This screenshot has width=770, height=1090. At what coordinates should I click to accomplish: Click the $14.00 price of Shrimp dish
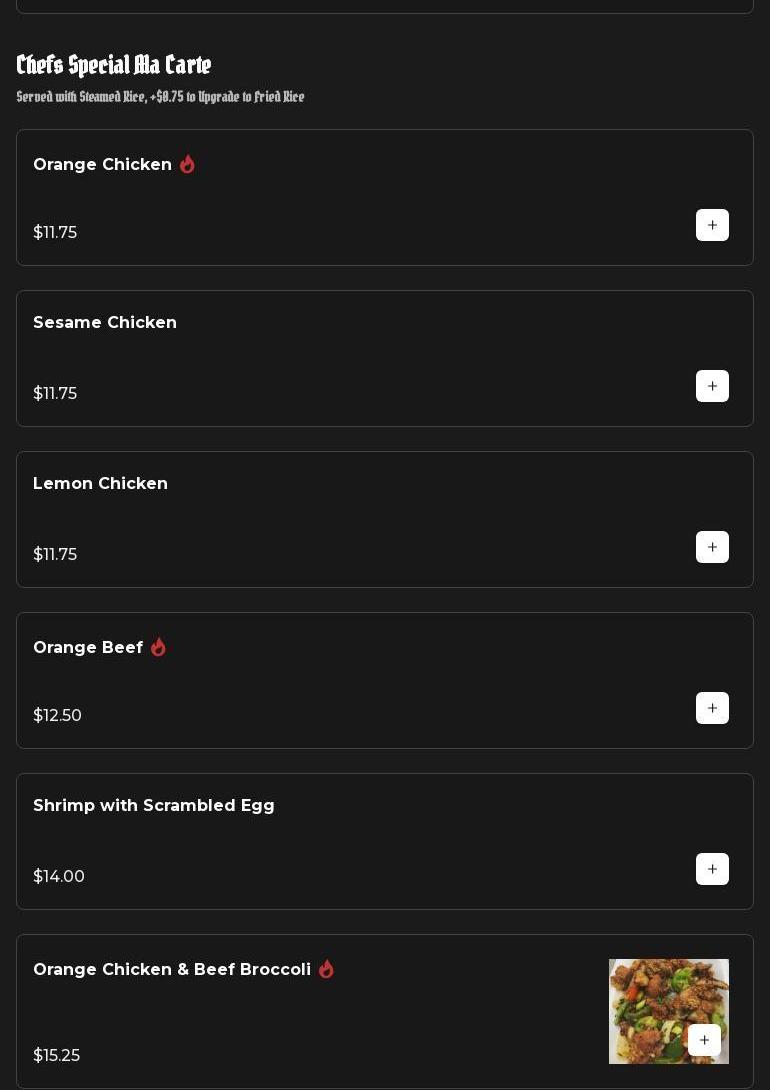pyautogui.click(x=59, y=877)
